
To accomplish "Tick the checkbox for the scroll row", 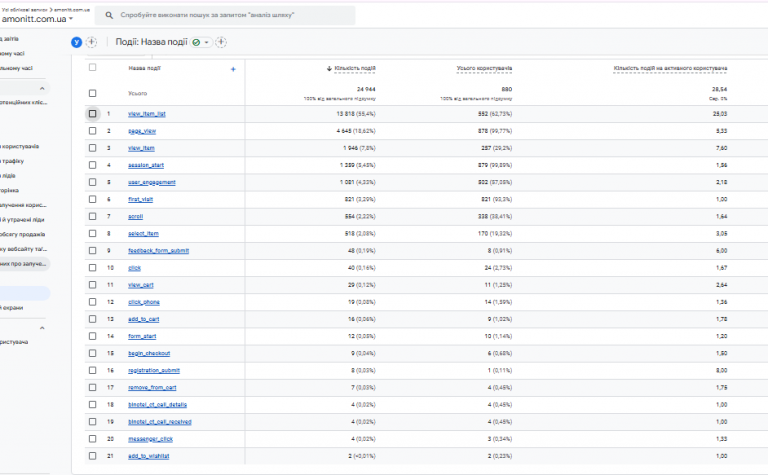I will pyautogui.click(x=93, y=216).
